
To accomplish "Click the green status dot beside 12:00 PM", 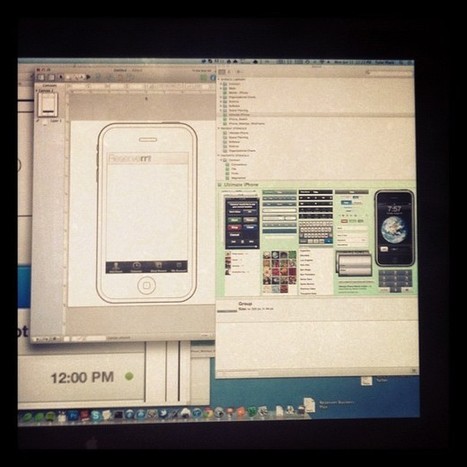I will coord(129,377).
